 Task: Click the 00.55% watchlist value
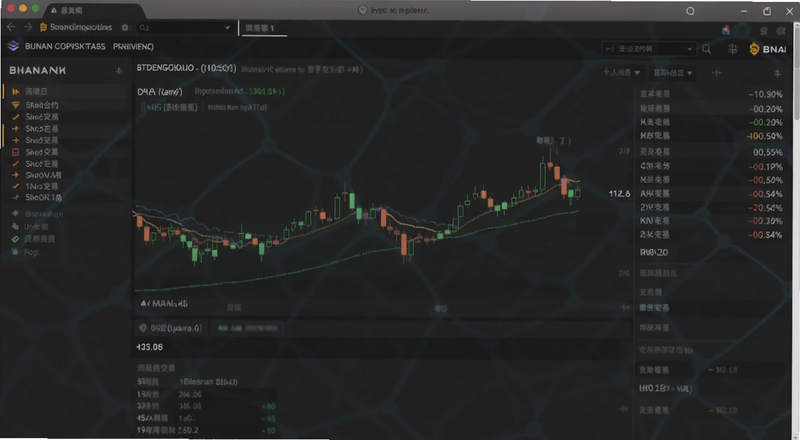(767, 152)
